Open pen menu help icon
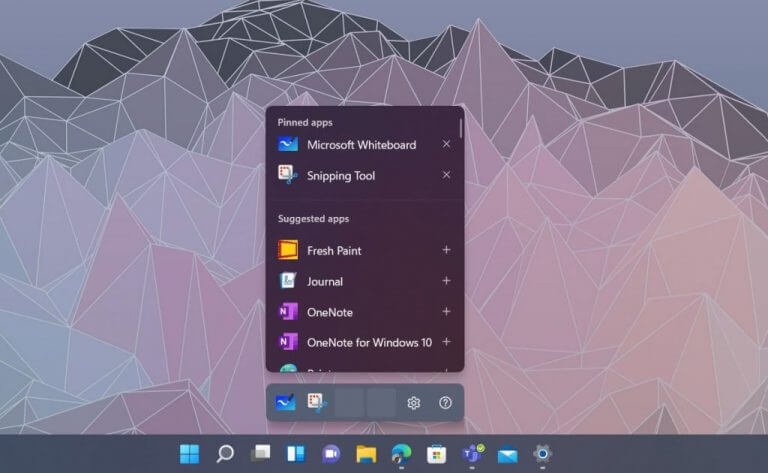Screen dimensions: 768x473 coord(445,403)
